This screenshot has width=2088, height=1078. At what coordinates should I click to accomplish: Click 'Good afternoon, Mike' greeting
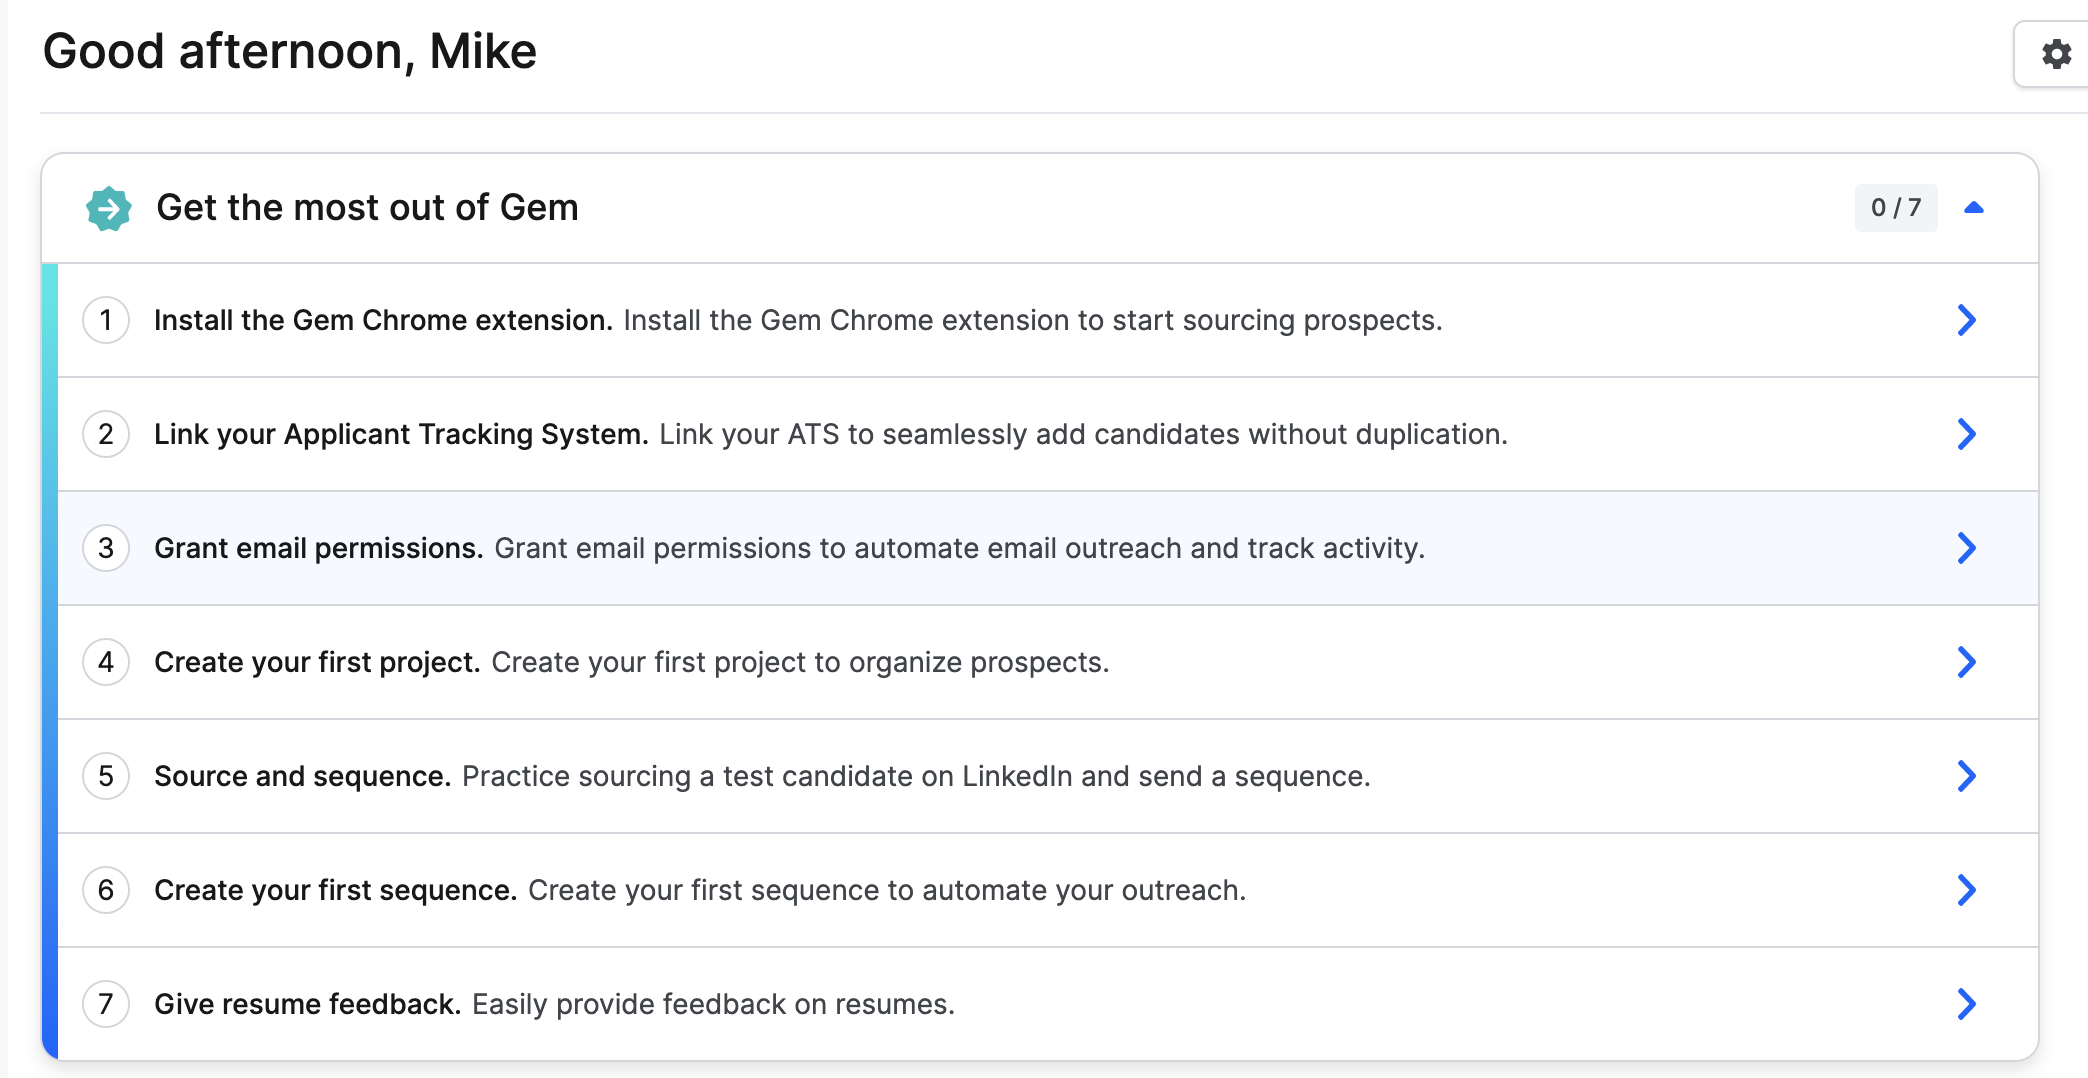click(290, 52)
